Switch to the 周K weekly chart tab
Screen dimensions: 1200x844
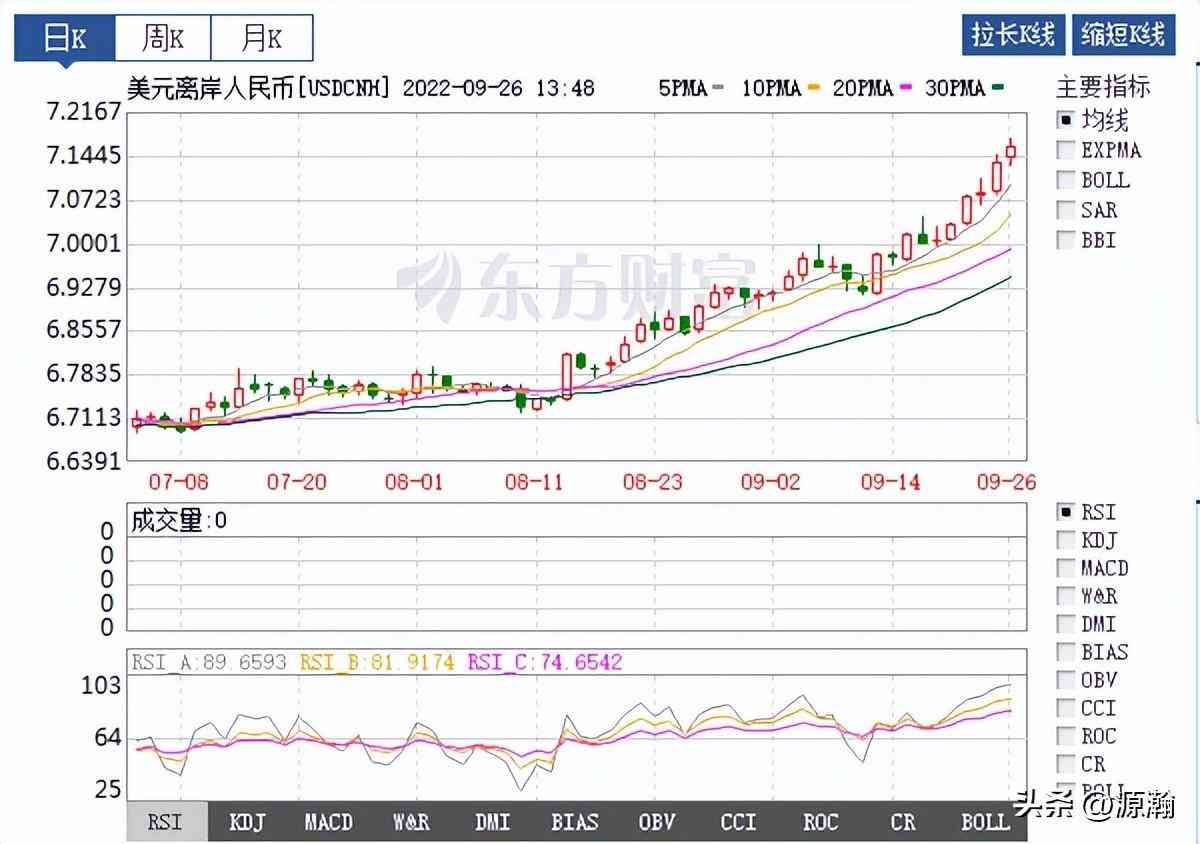(x=163, y=38)
